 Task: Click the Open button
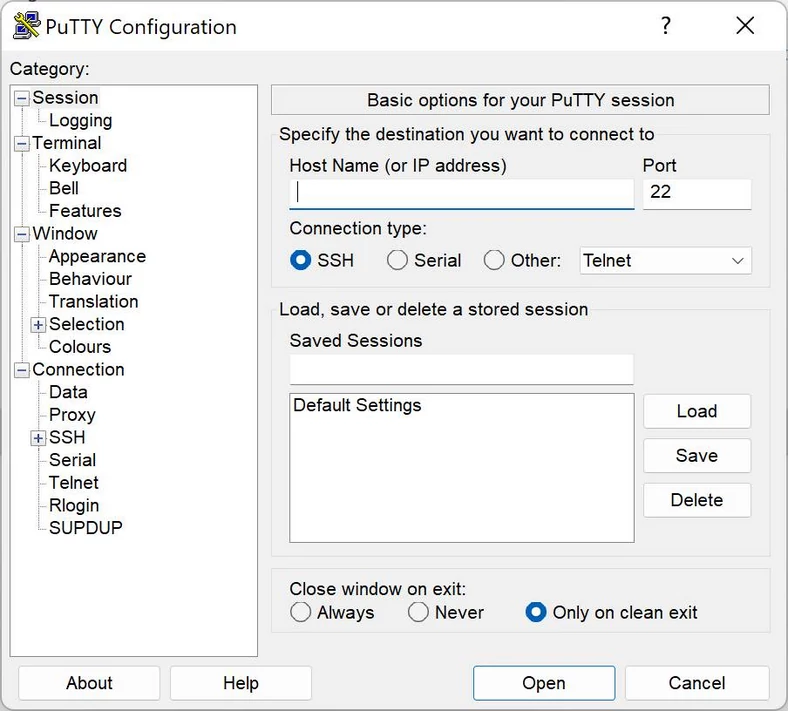point(543,683)
